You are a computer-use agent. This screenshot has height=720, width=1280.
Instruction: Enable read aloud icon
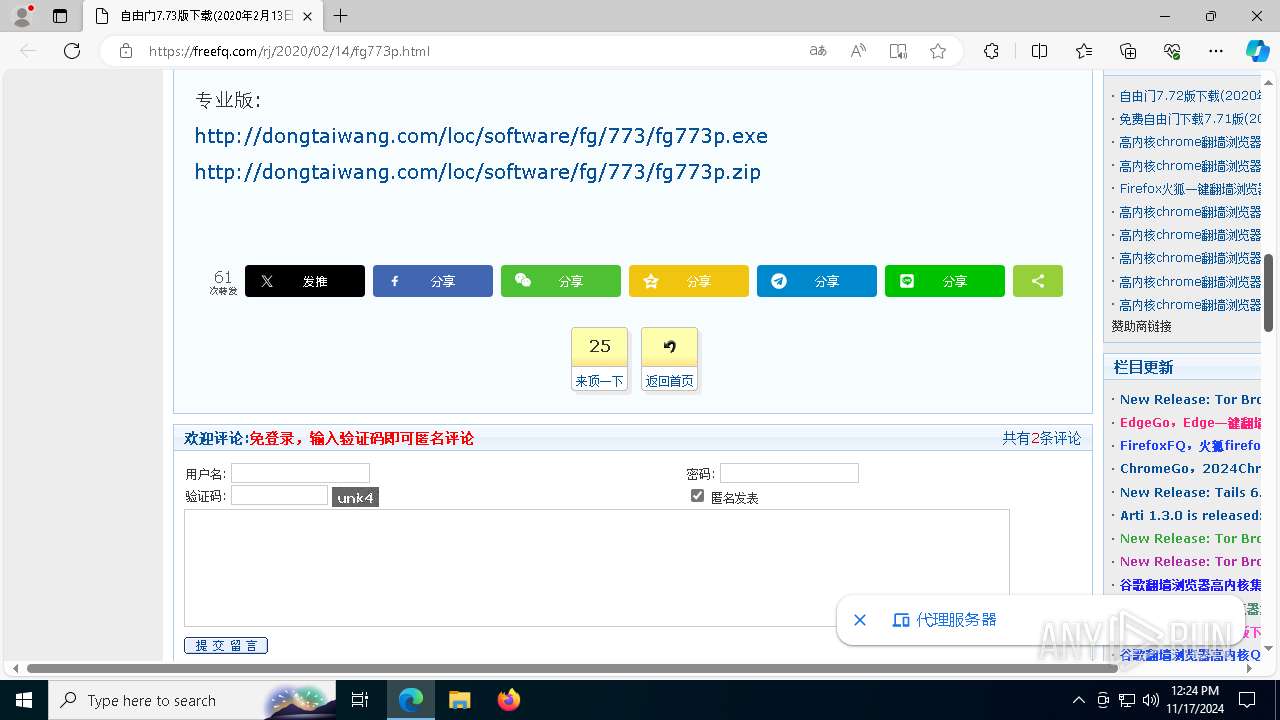point(858,51)
